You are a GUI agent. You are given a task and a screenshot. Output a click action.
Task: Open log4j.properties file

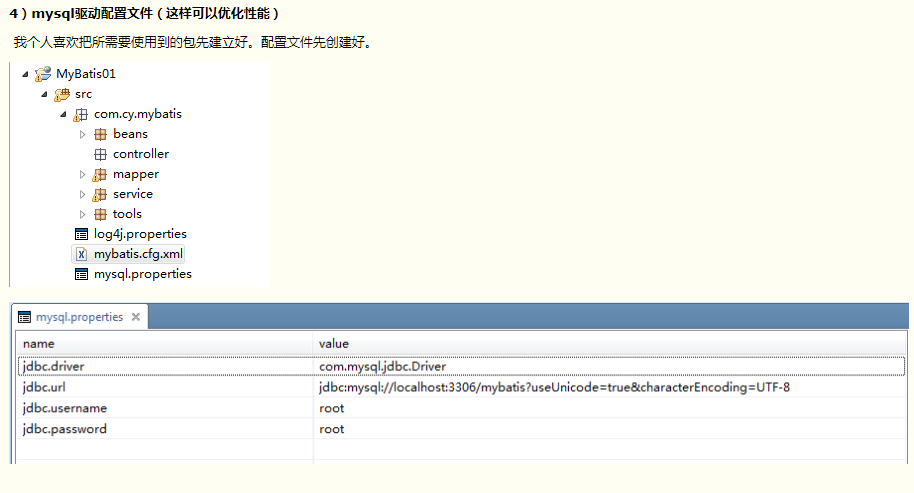(140, 234)
